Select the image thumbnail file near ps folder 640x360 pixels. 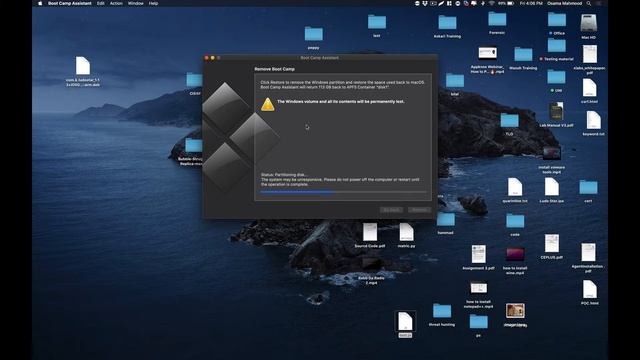tap(515, 311)
